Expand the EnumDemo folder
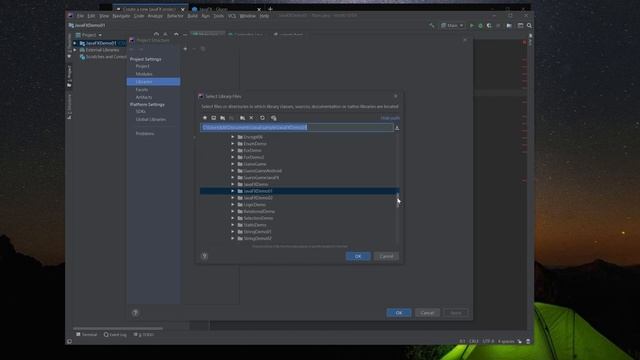This screenshot has height=360, width=640. coord(233,144)
